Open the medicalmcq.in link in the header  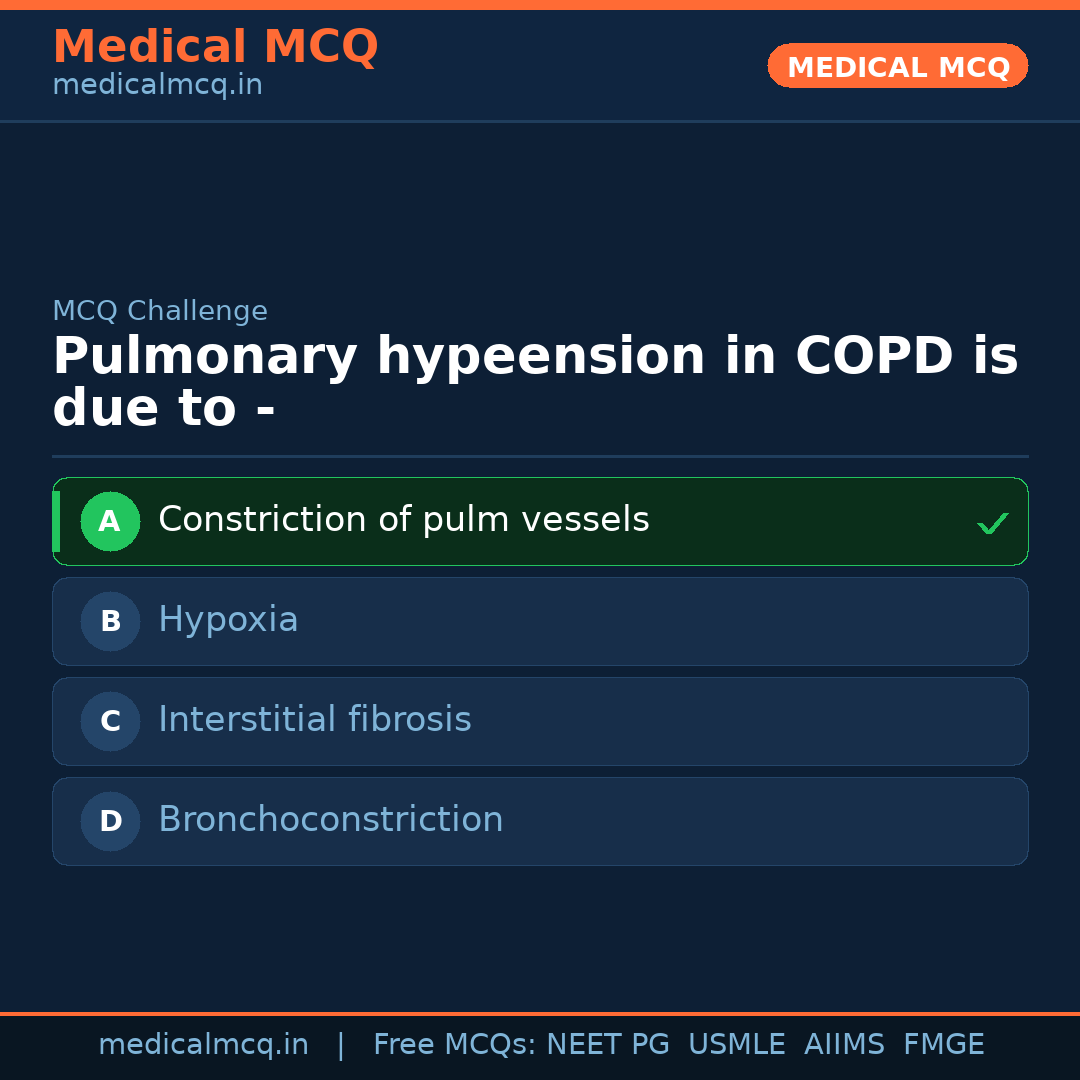click(157, 86)
